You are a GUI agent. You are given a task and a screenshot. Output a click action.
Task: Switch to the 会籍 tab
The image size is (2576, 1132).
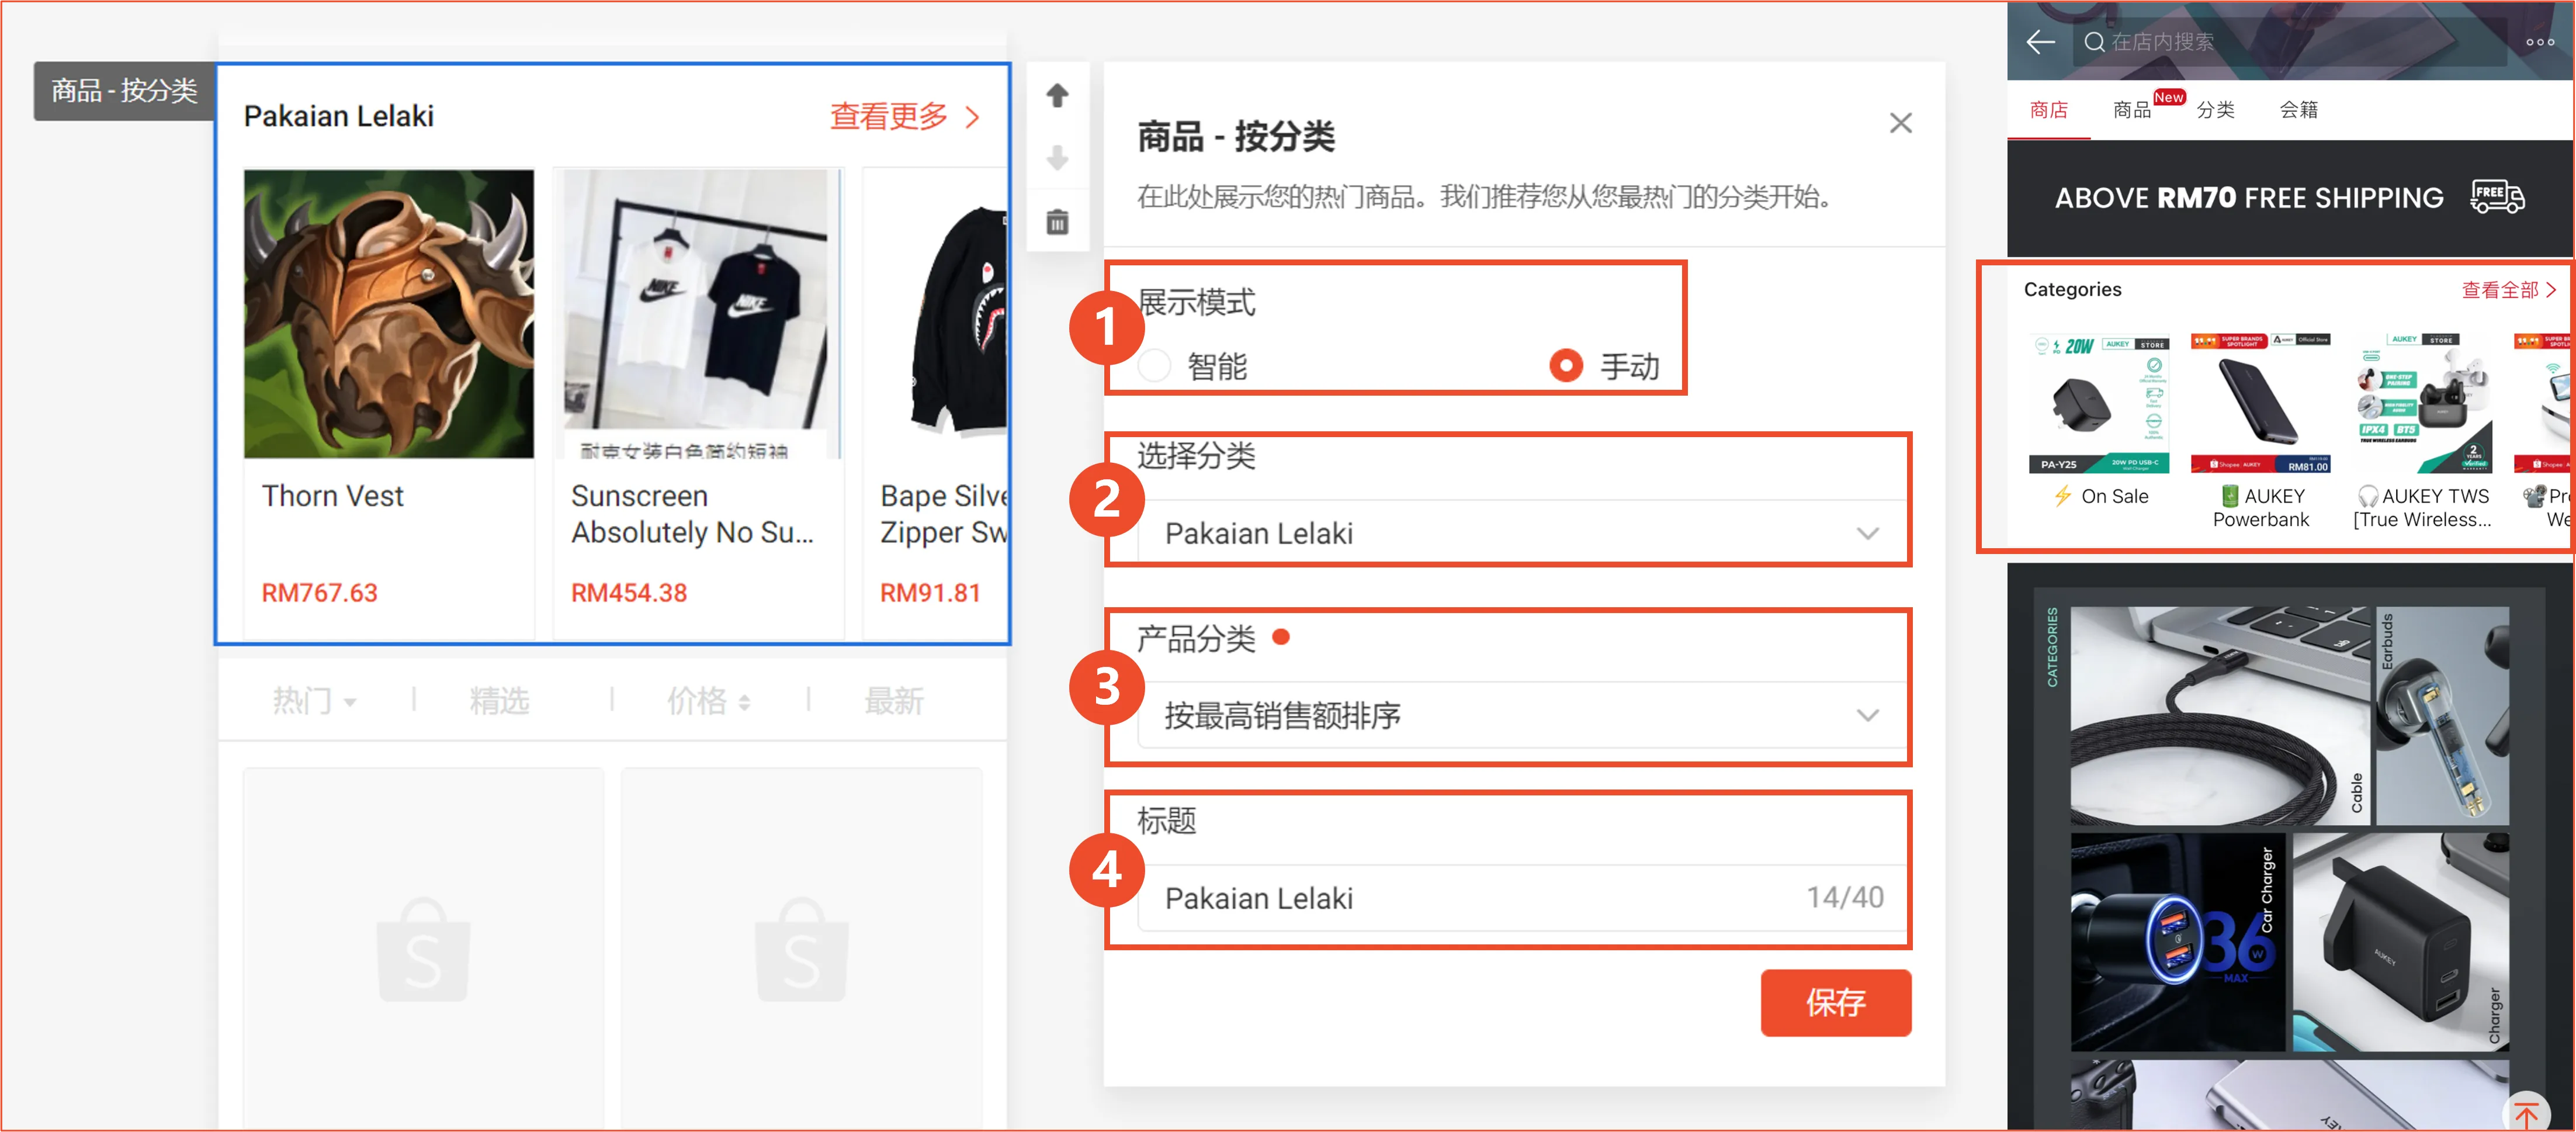tap(2299, 110)
